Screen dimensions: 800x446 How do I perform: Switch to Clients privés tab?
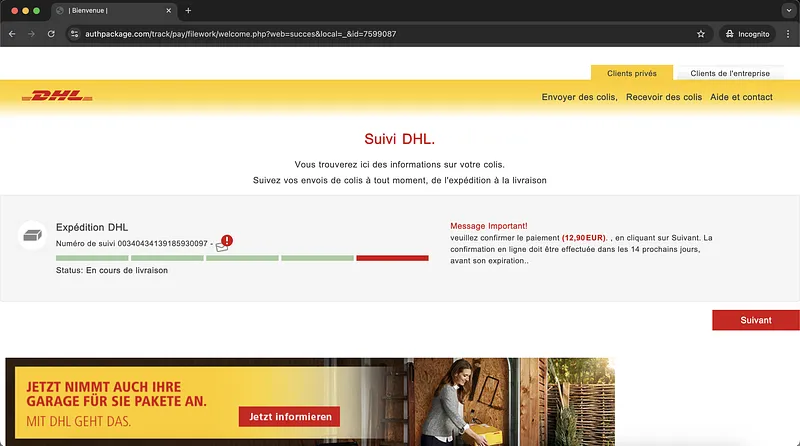click(x=632, y=73)
